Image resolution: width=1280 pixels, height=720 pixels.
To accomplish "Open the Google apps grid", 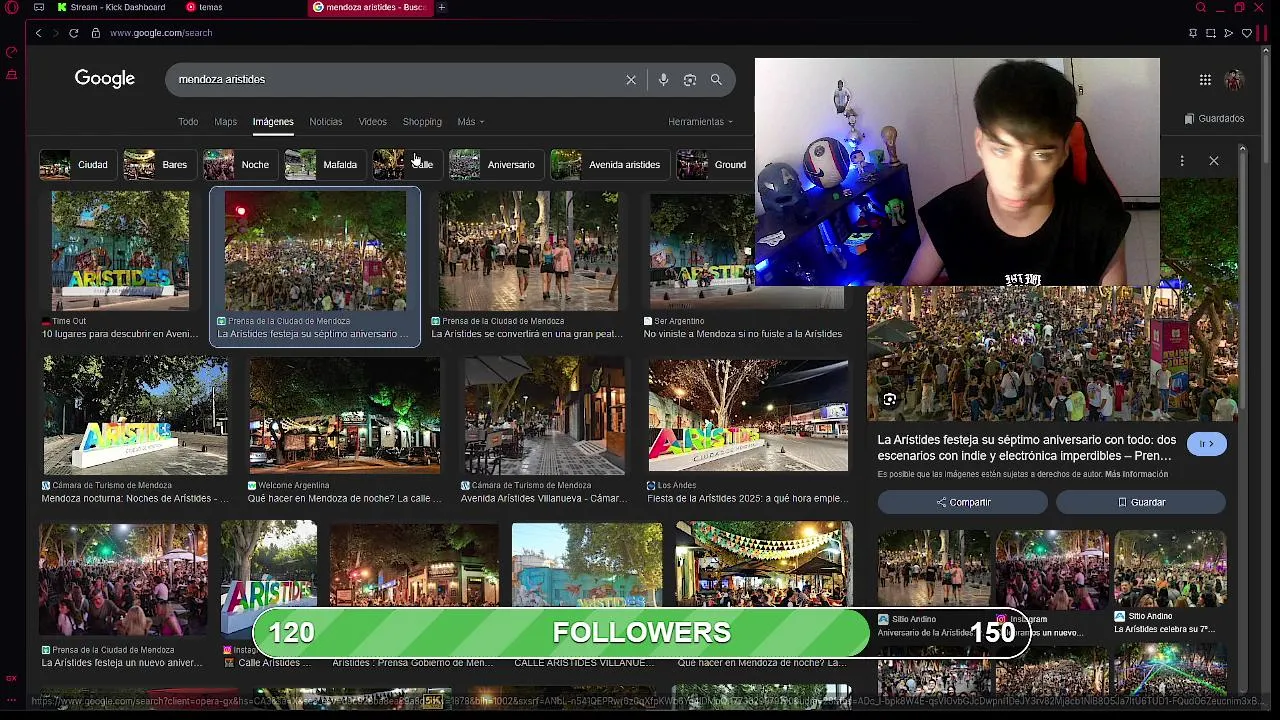I will coord(1205,80).
